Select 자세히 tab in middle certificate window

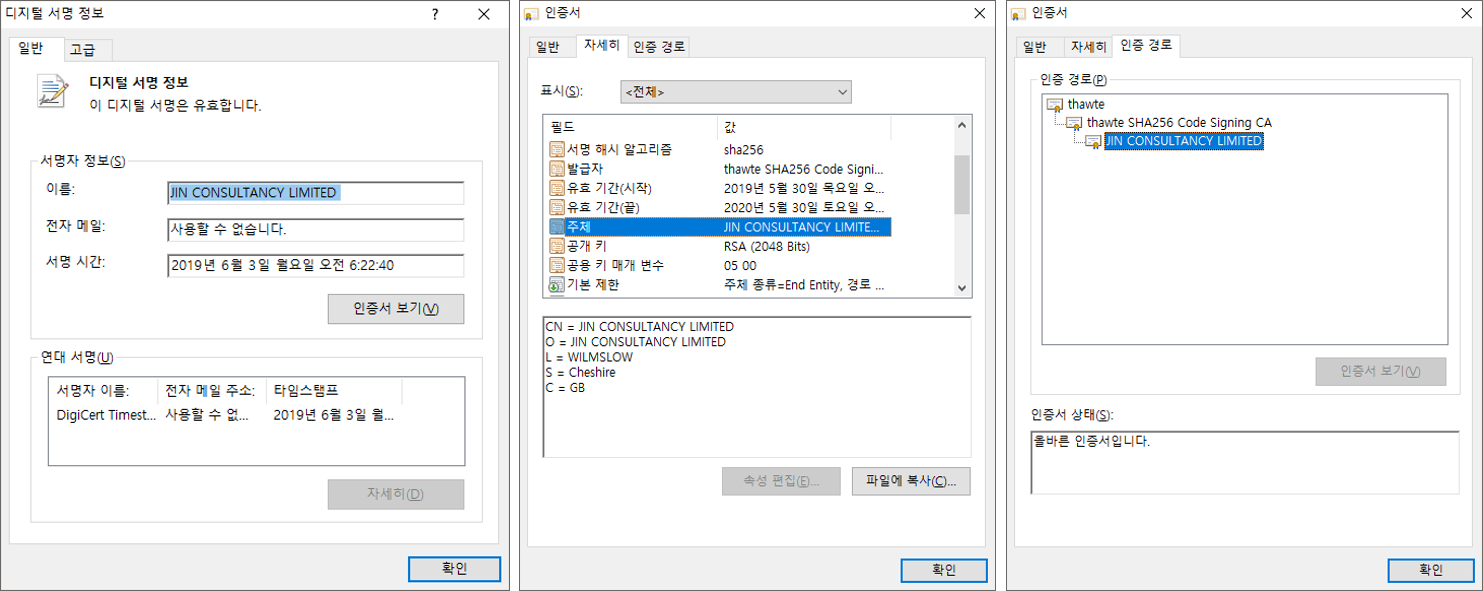tap(602, 45)
